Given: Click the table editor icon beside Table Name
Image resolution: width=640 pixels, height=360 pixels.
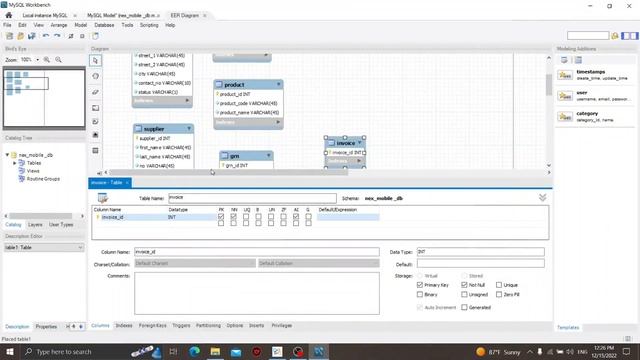Looking at the screenshot, I should click(x=103, y=198).
